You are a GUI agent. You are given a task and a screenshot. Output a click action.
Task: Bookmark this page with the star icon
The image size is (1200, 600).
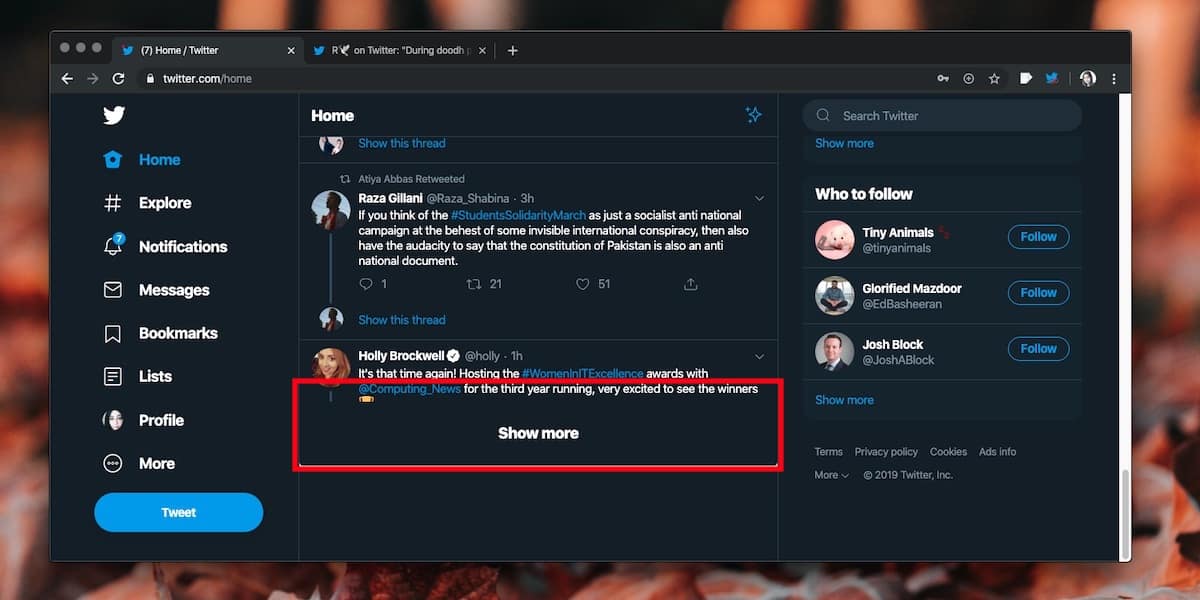tap(994, 78)
